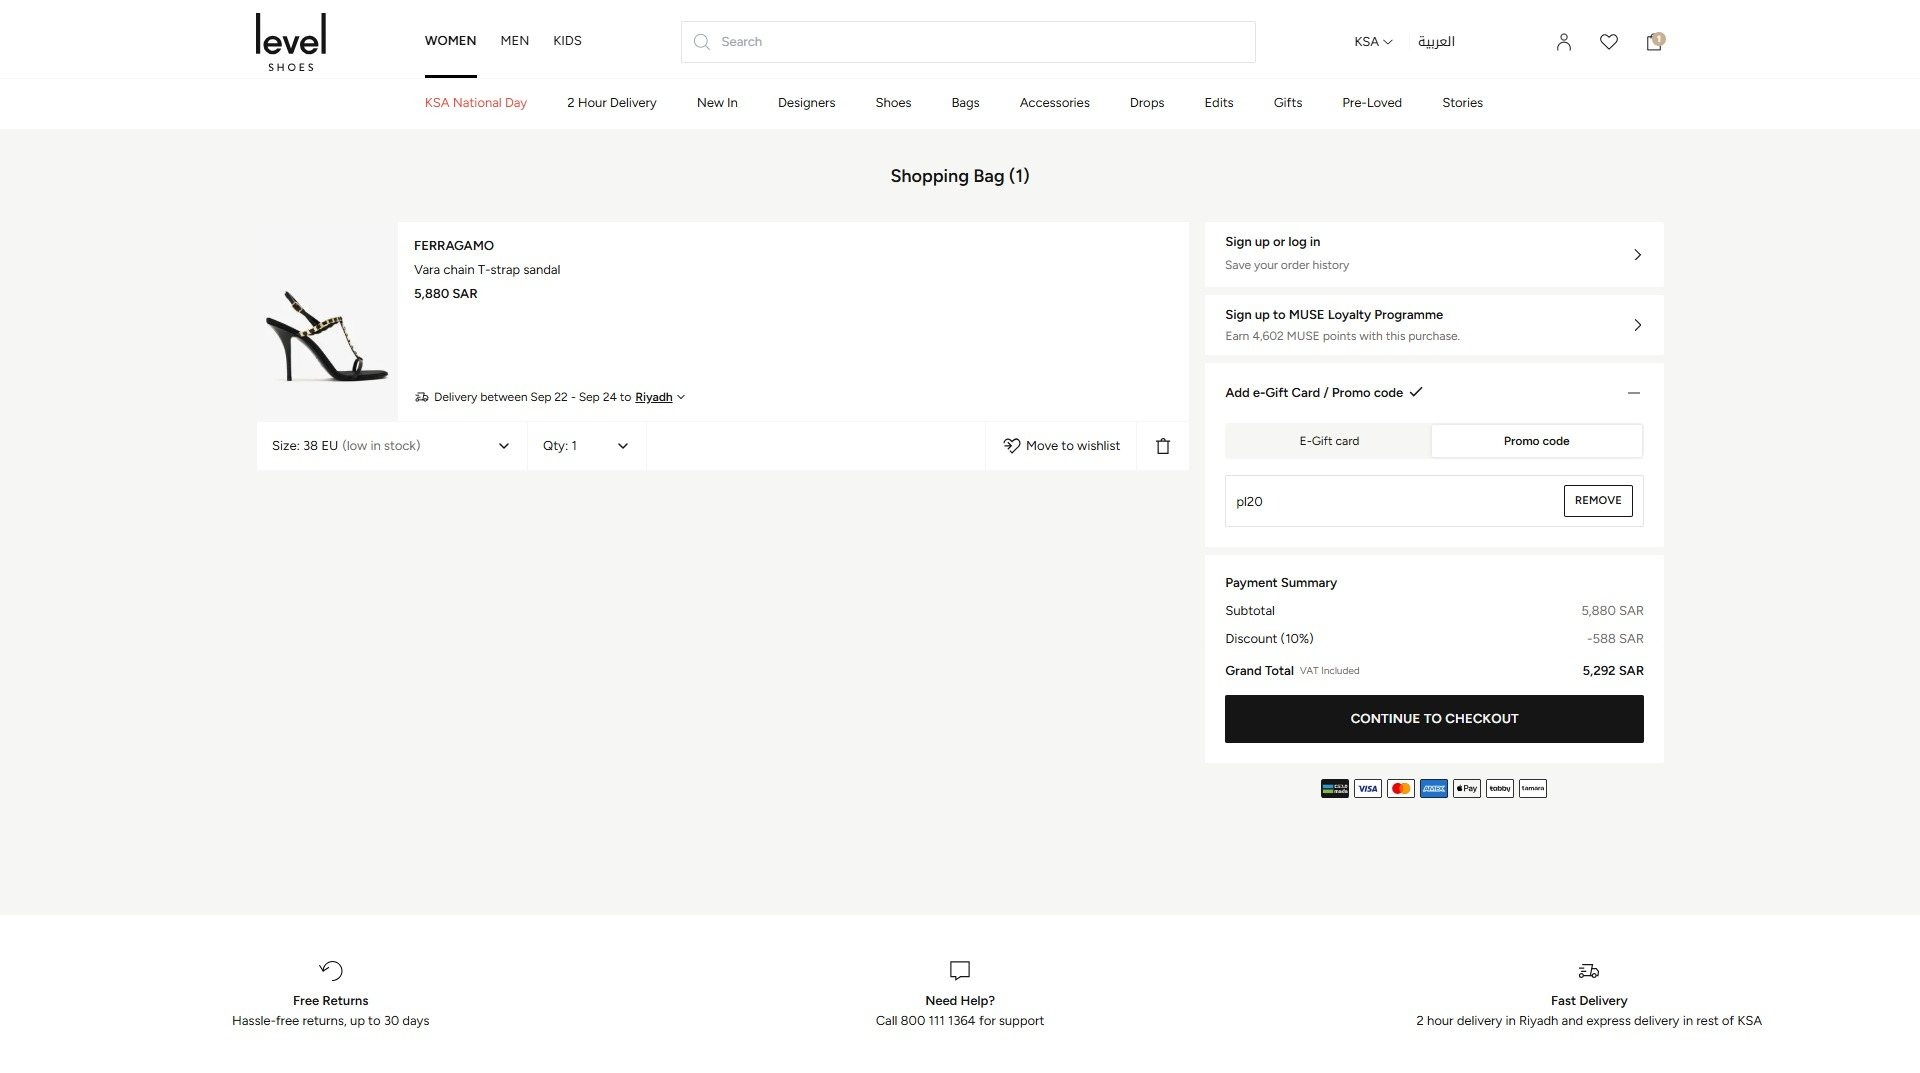Click the tamara payment icon
1920x1073 pixels.
[x=1533, y=789]
